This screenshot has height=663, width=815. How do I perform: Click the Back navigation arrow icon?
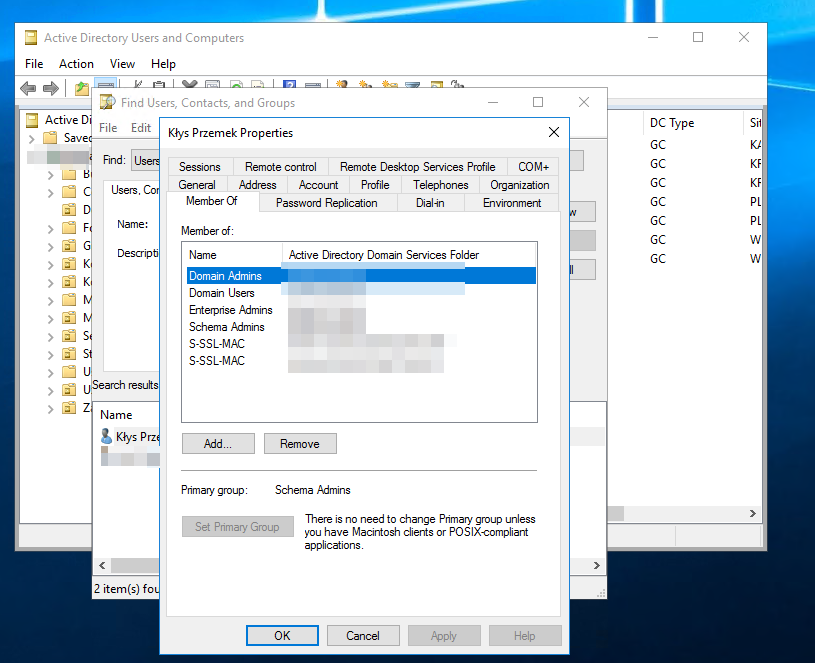tap(27, 87)
